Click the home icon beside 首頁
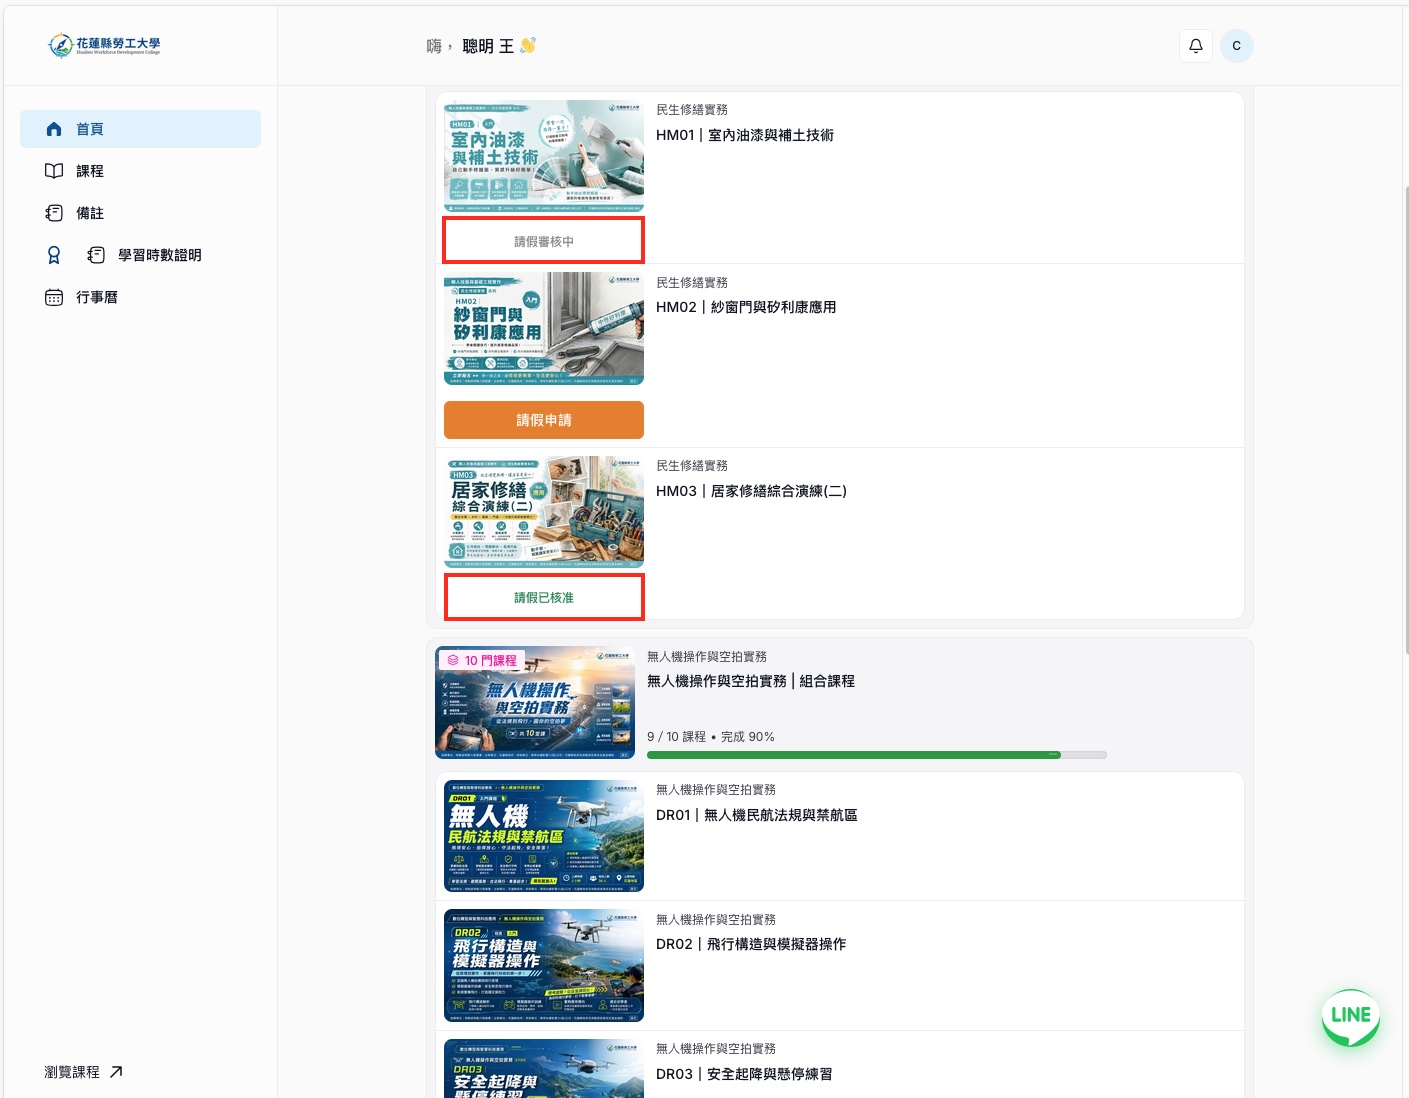1409x1098 pixels. 54,129
